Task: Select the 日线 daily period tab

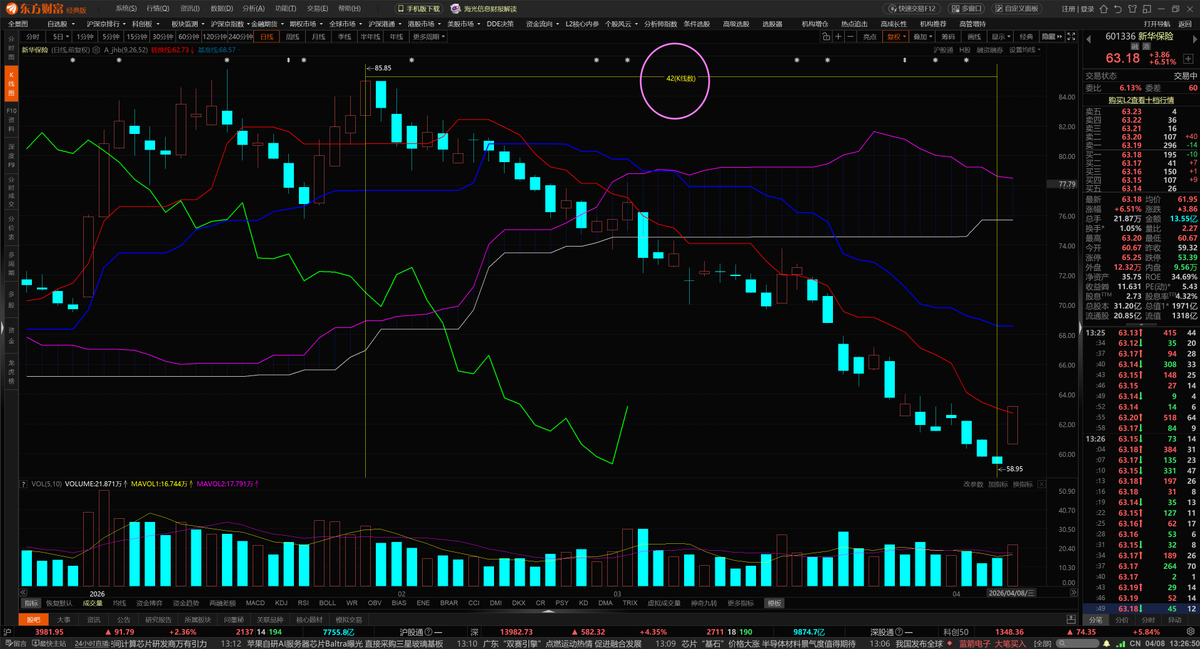Action: point(267,36)
